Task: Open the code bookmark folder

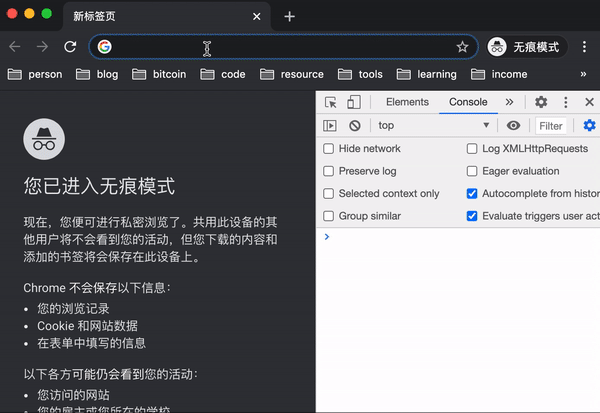Action: 223,74
